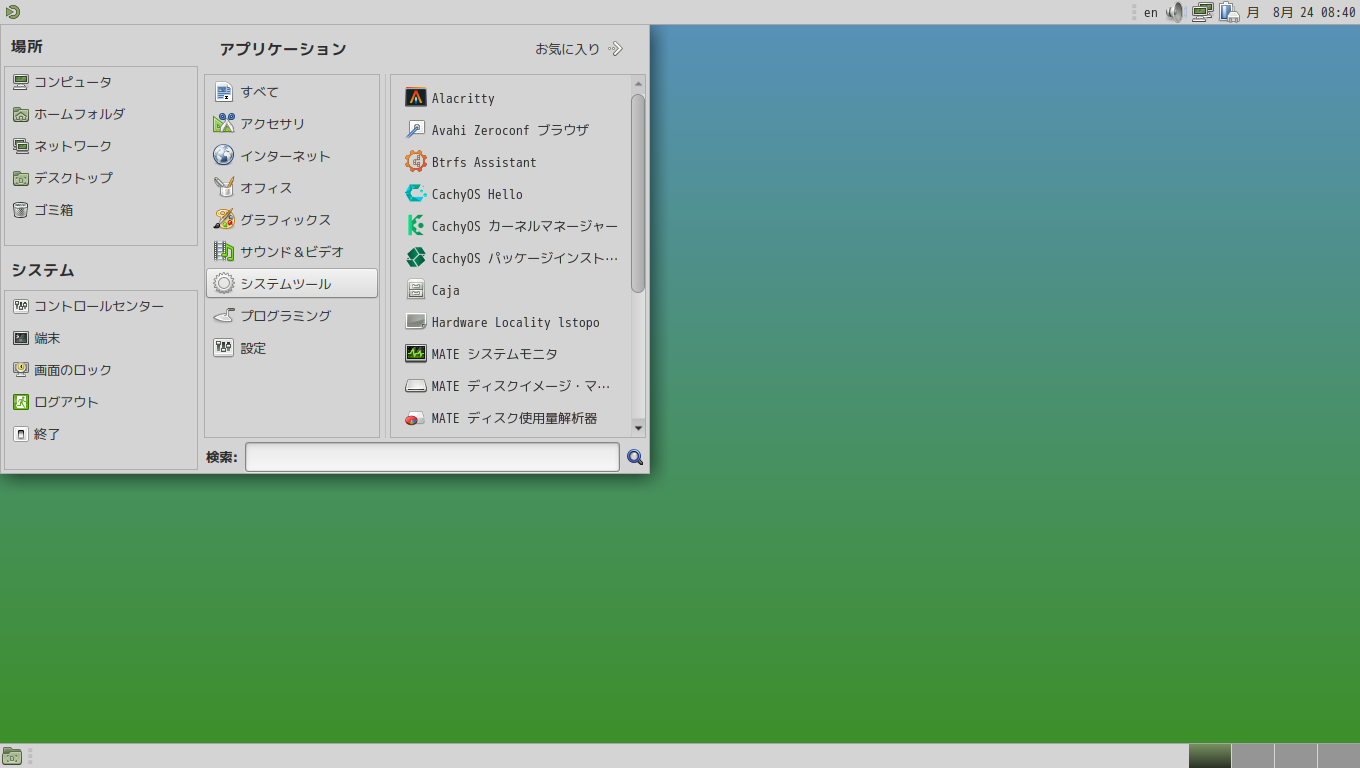Select the オフィス category
This screenshot has width=1360, height=768.
tap(292, 188)
